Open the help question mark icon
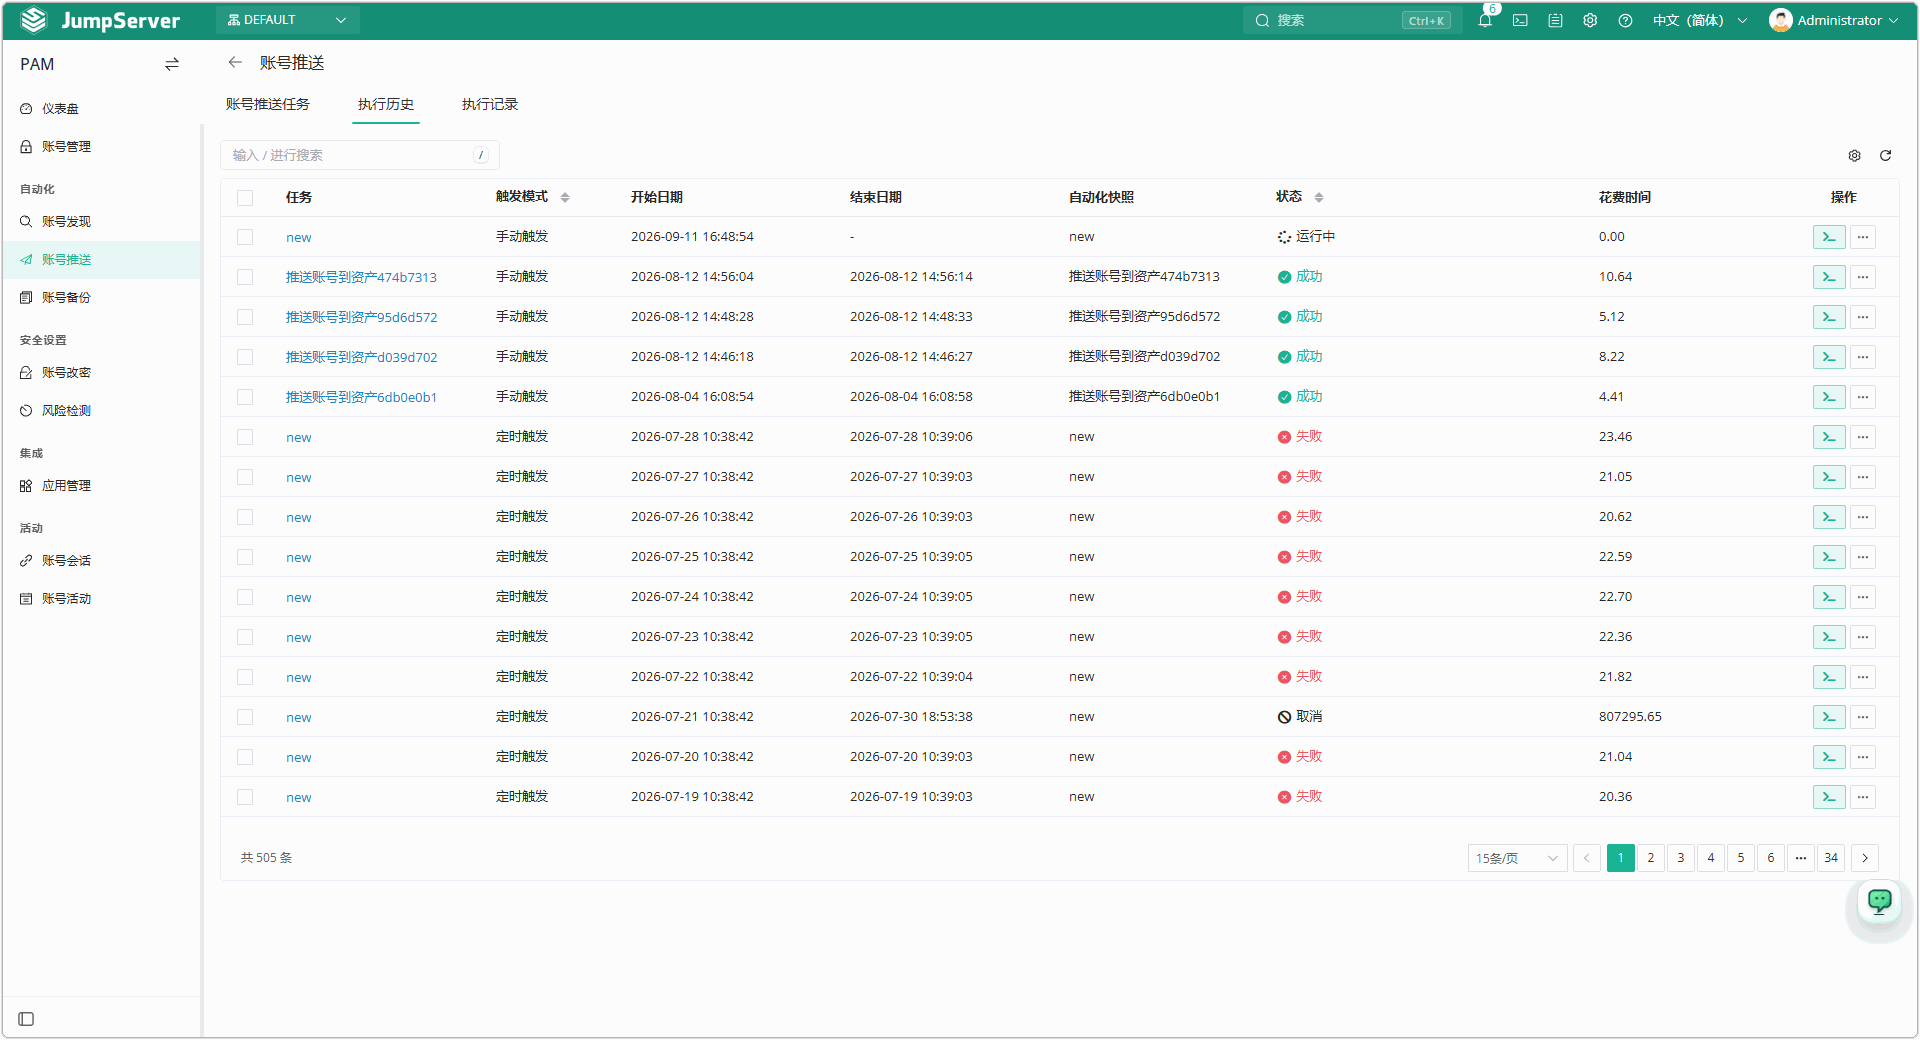The width and height of the screenshot is (1920, 1040). [1625, 20]
